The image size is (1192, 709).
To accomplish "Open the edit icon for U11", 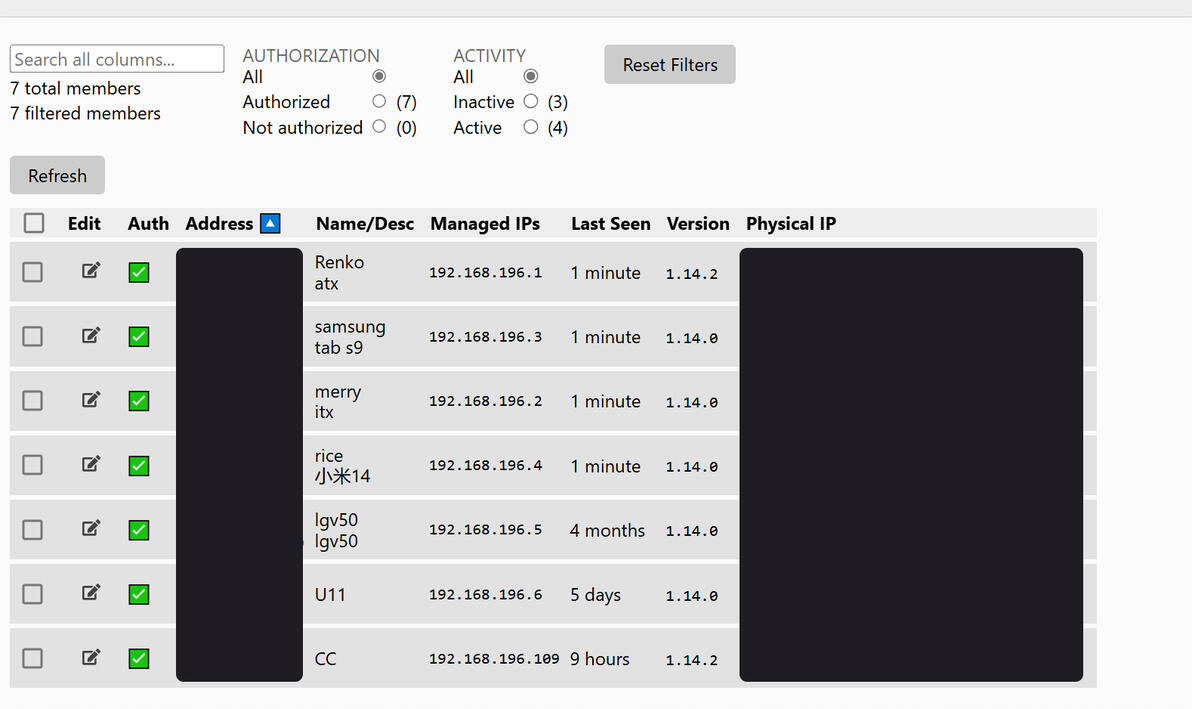I will [x=91, y=593].
